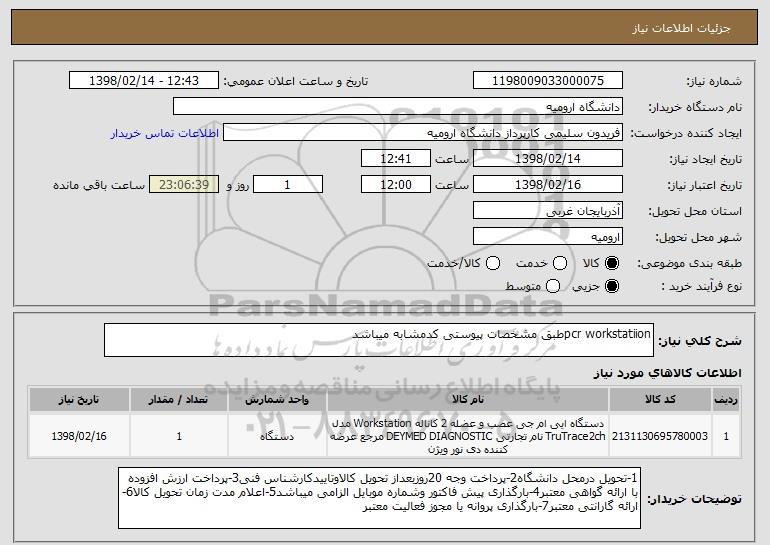Select the جزیی purchase type radio

[612, 286]
